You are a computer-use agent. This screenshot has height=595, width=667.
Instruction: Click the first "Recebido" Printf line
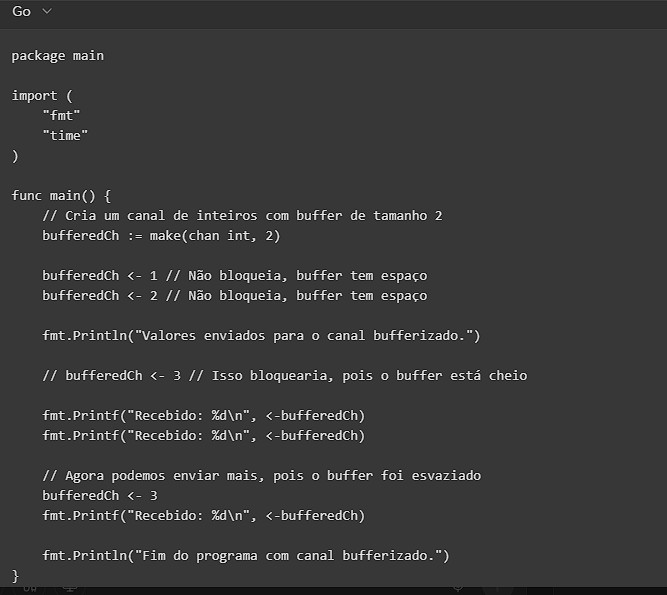[203, 415]
